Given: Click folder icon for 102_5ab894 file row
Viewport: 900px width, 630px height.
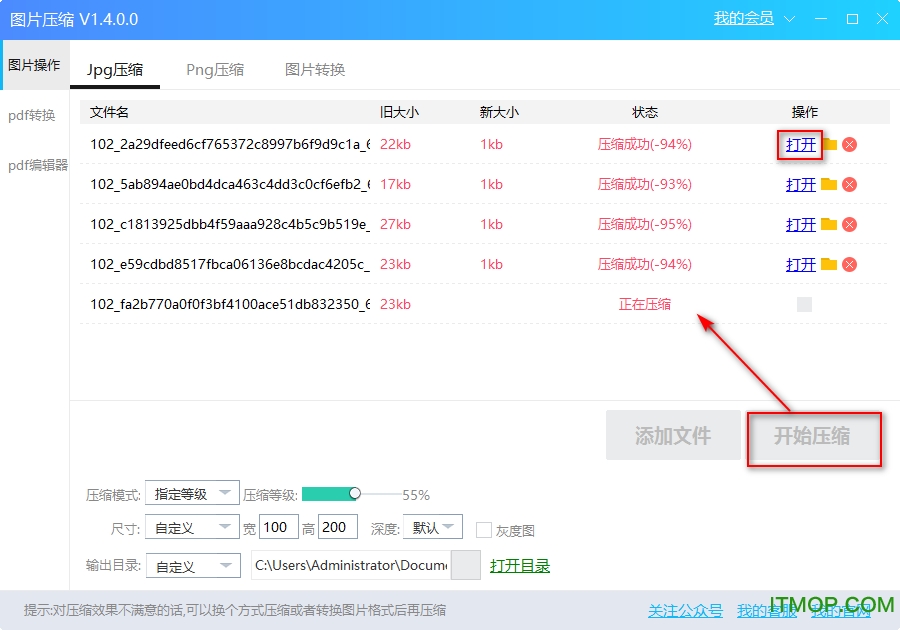Looking at the screenshot, I should 829,184.
